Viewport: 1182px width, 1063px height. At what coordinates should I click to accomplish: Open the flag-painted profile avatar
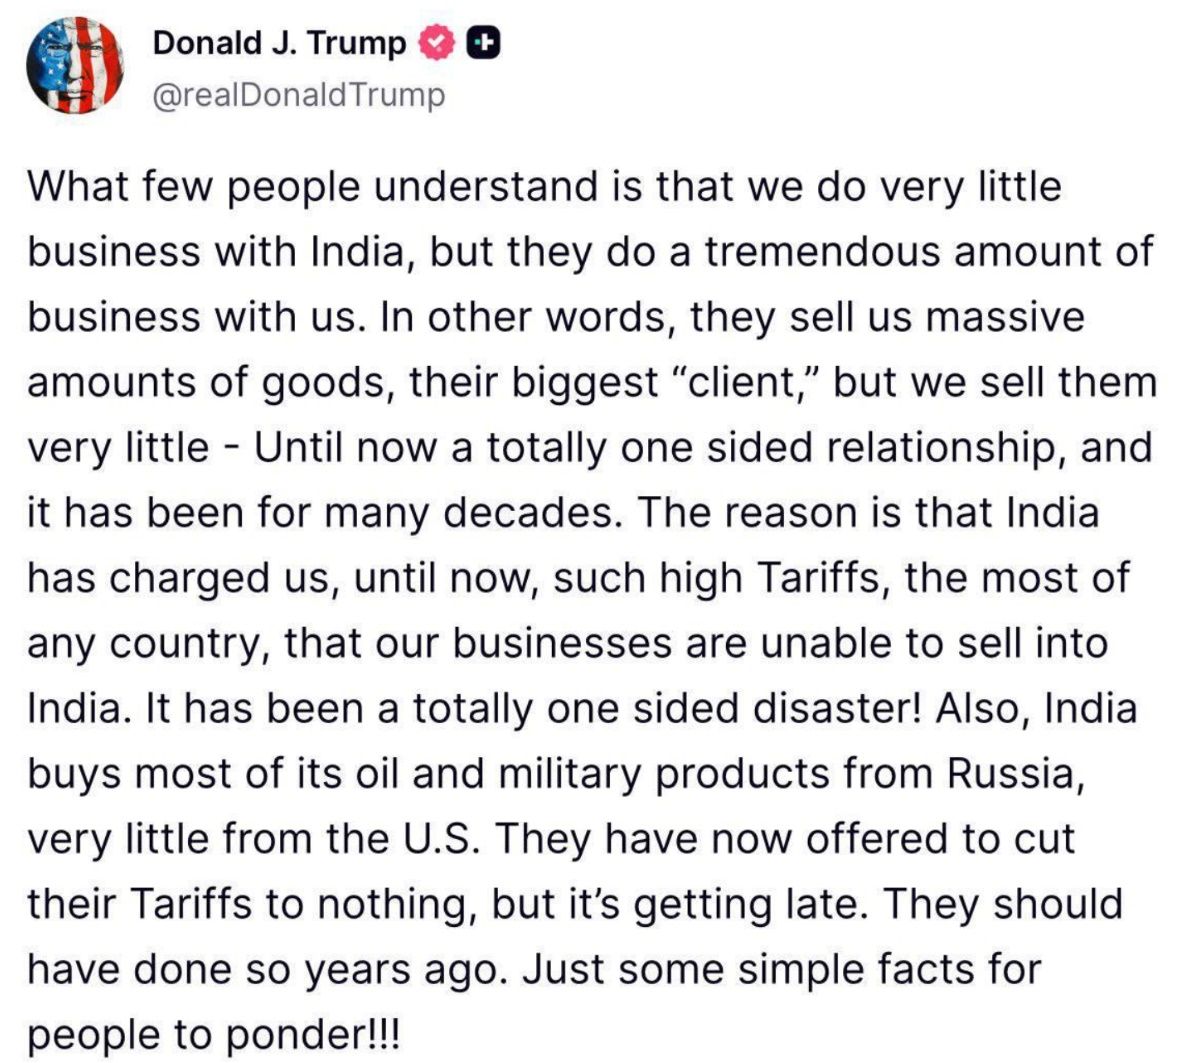pos(74,66)
